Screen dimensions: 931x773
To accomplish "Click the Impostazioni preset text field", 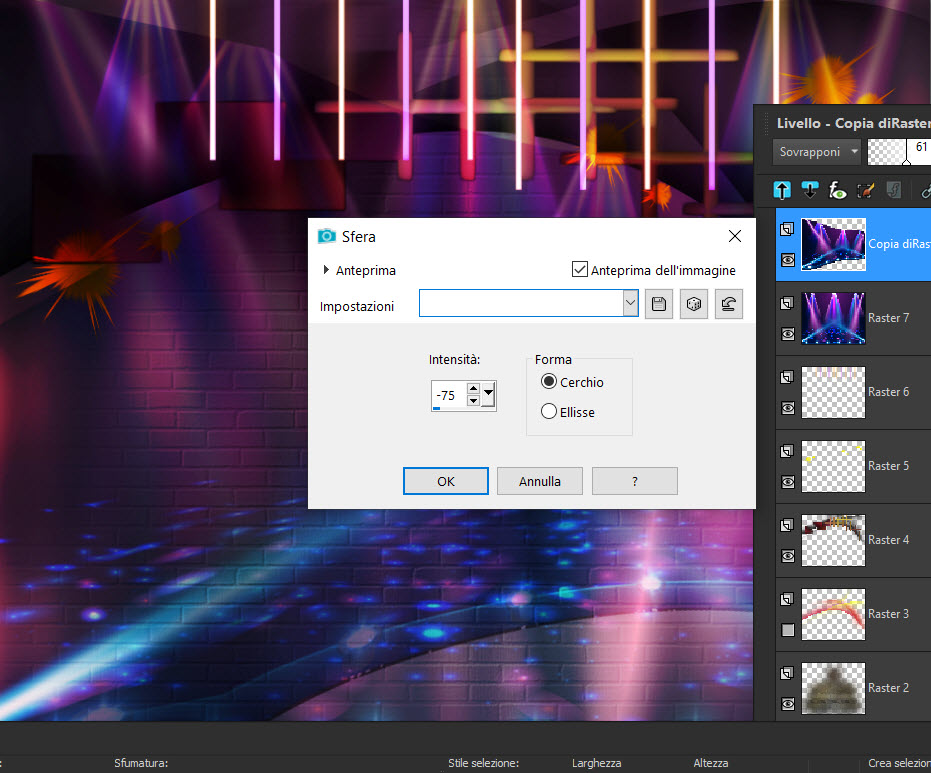I will coord(521,303).
